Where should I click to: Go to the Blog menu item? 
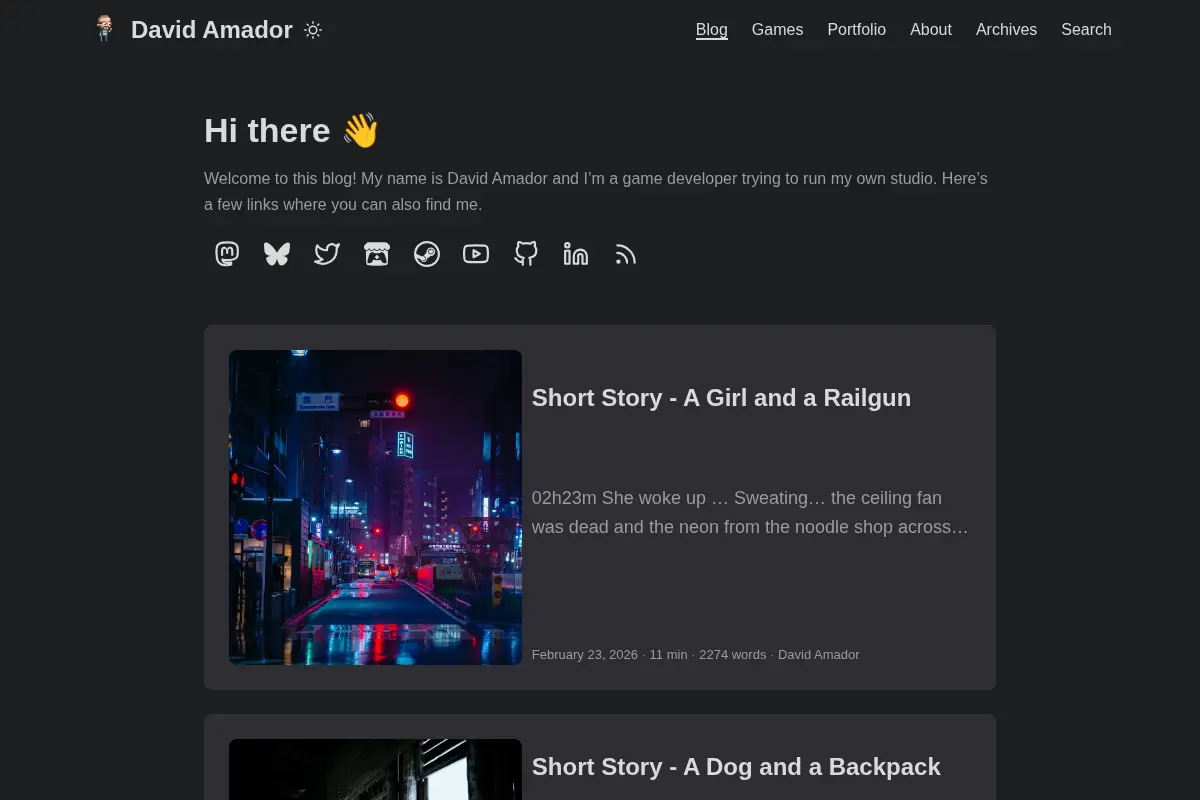point(712,30)
